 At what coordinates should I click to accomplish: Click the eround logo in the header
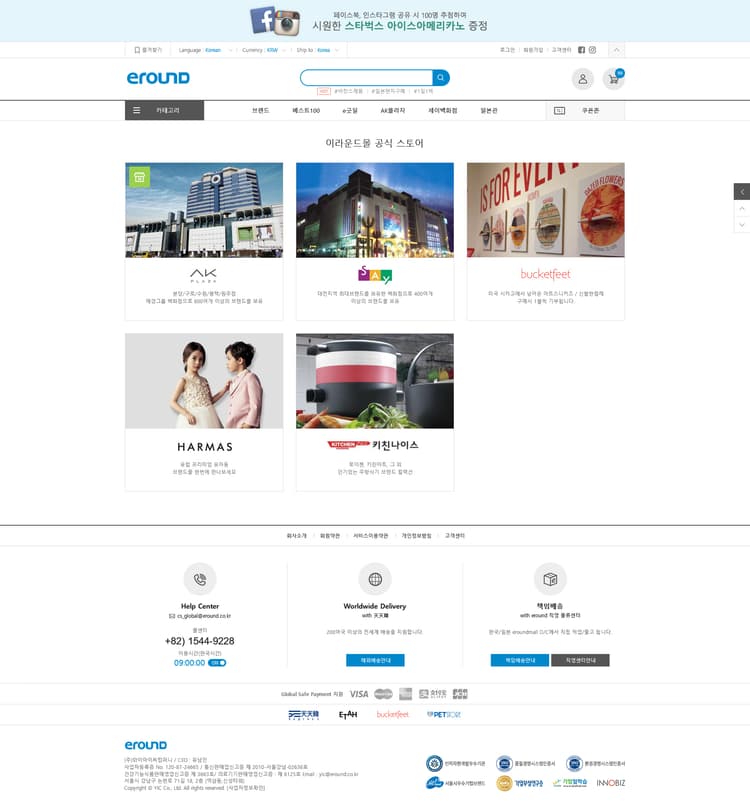tap(158, 78)
